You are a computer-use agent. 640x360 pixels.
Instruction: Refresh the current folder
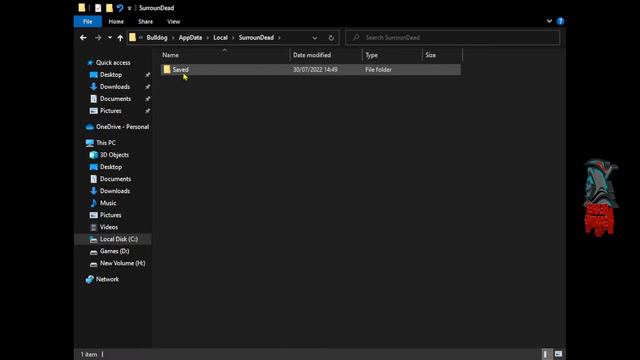pos(331,38)
